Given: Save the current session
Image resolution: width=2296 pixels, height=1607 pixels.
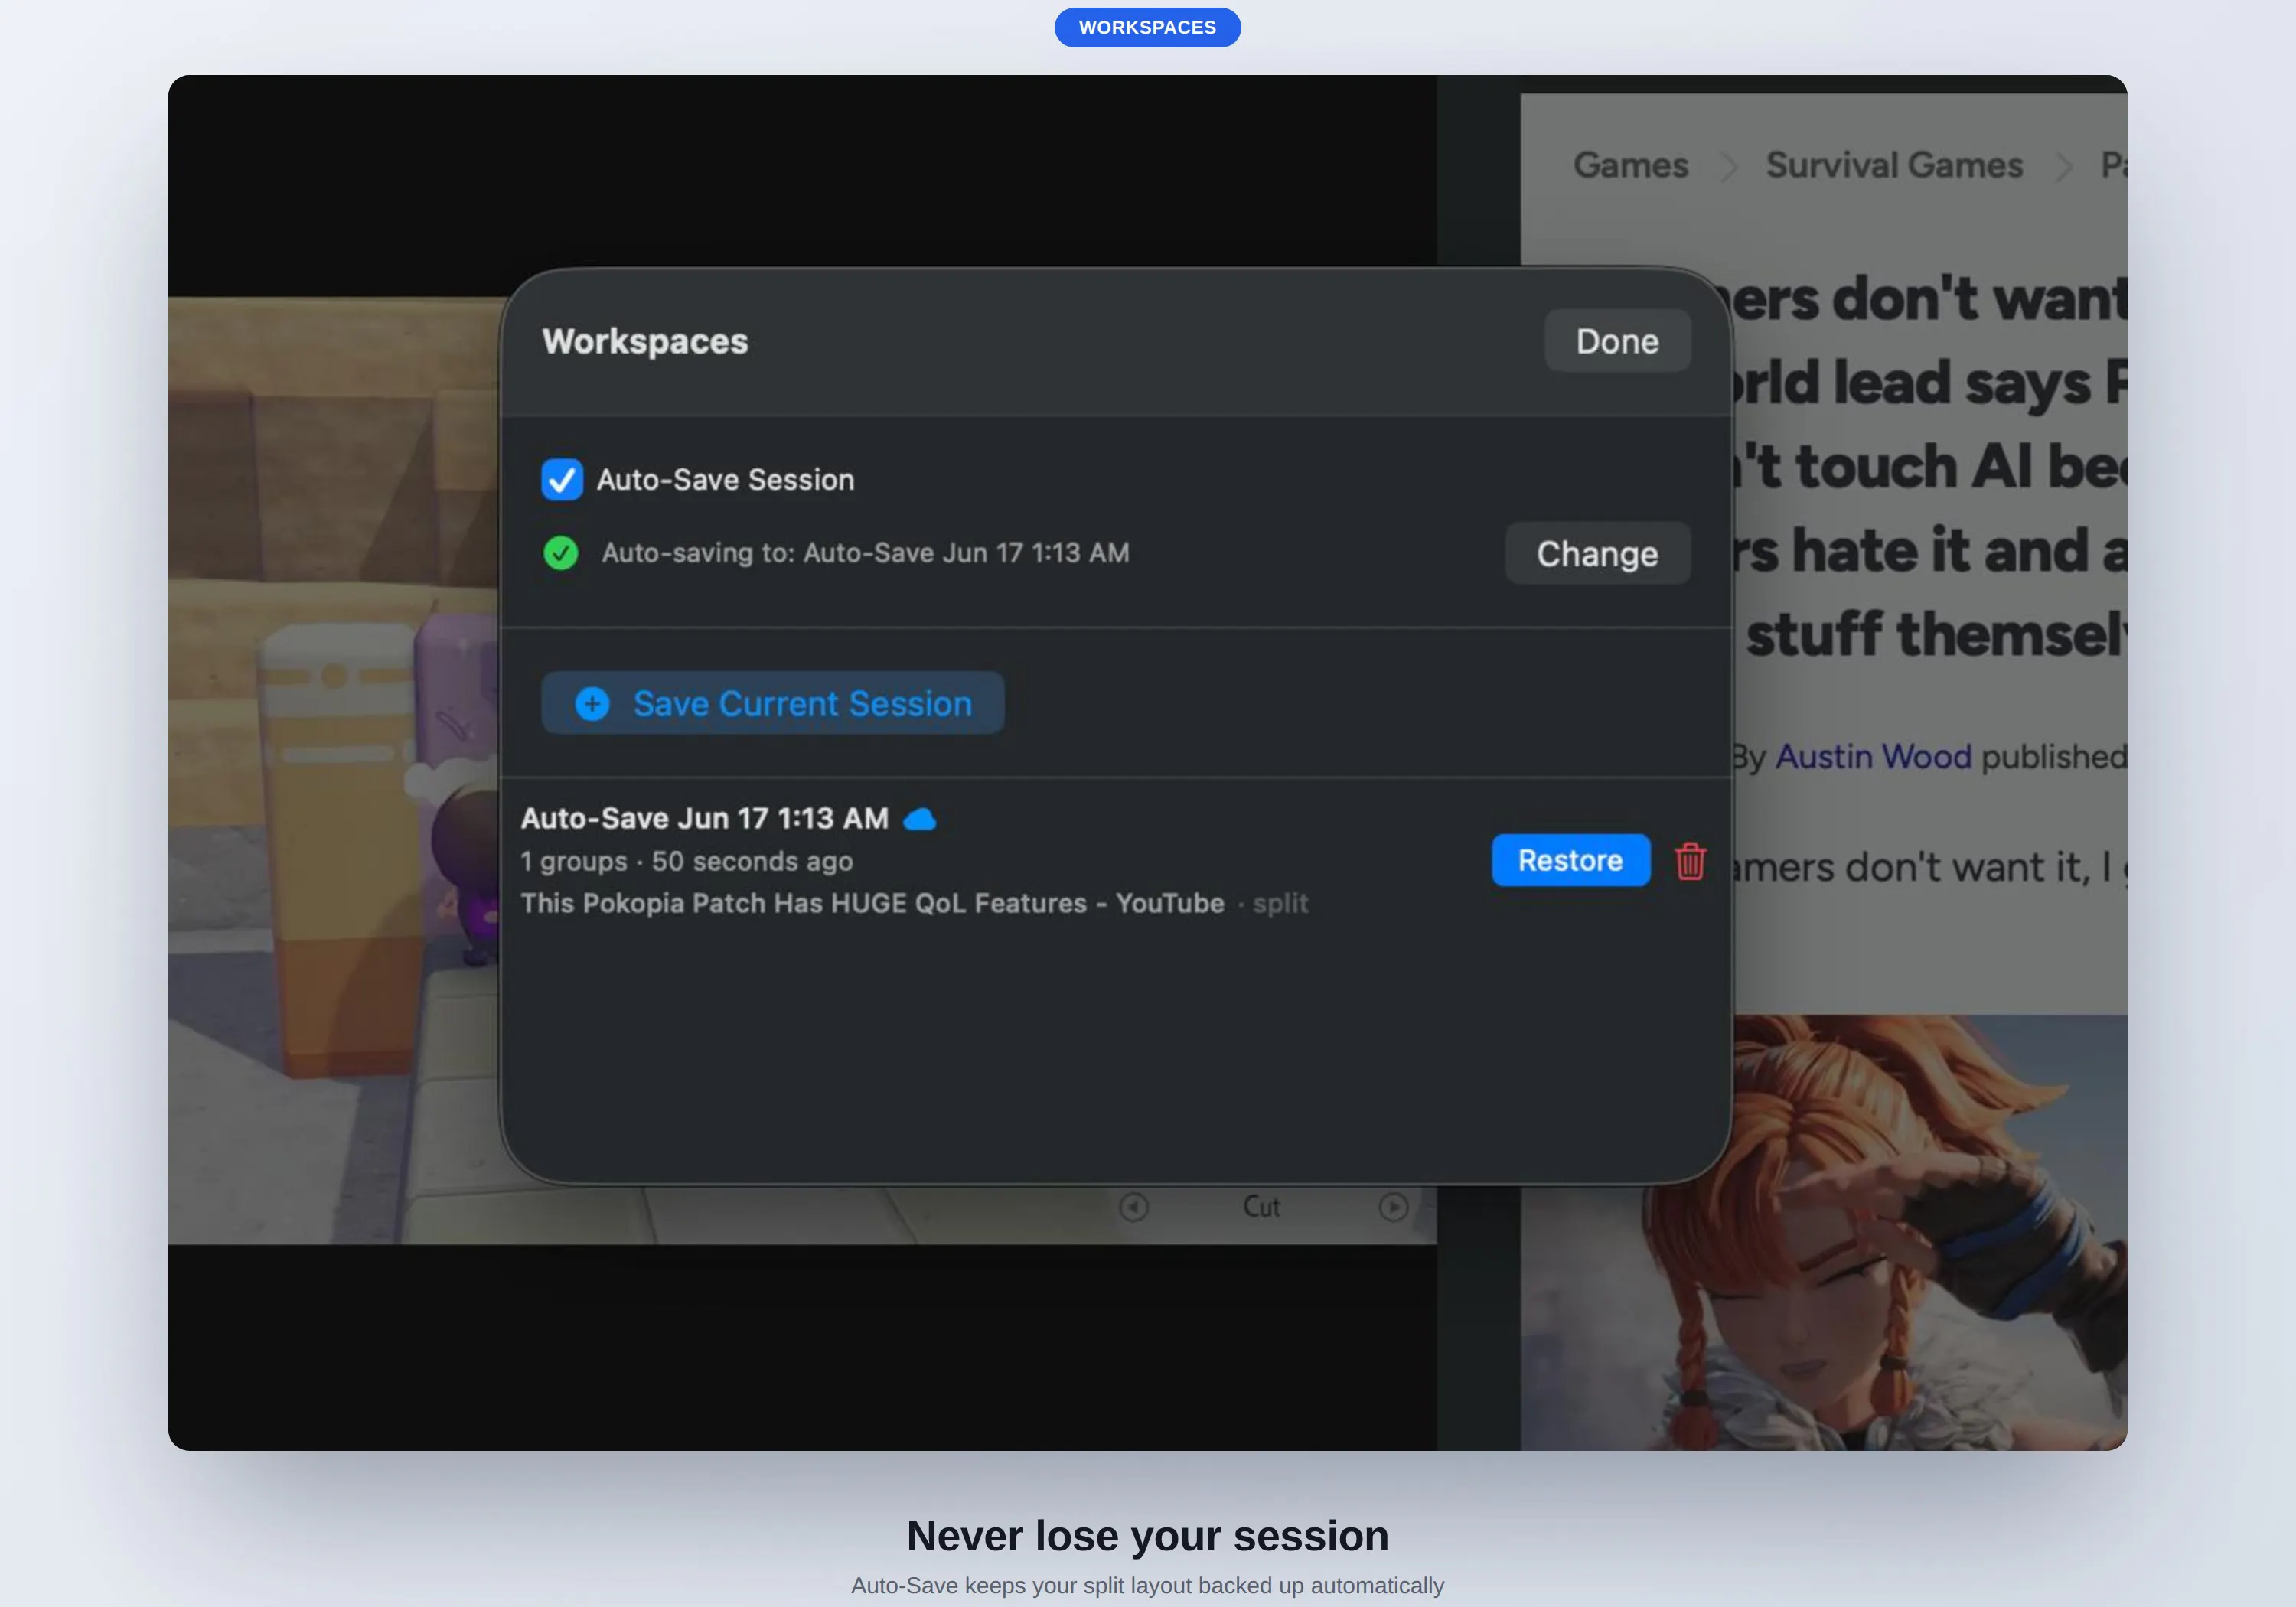Looking at the screenshot, I should tap(772, 703).
